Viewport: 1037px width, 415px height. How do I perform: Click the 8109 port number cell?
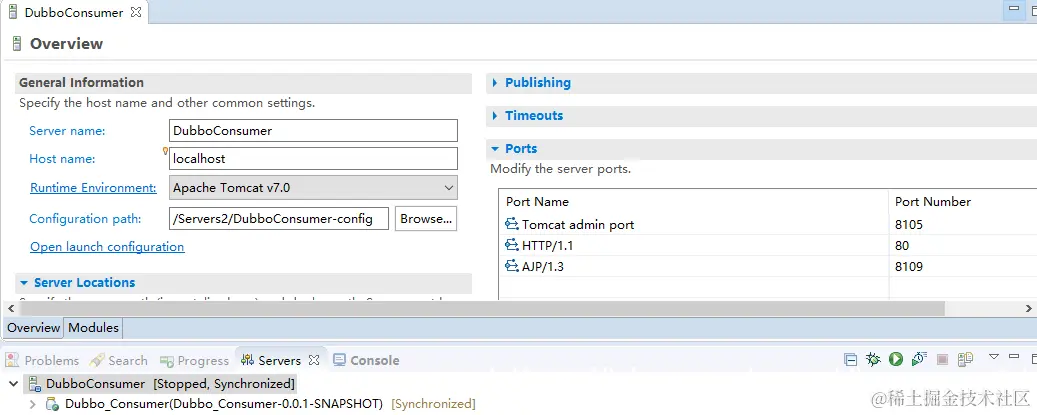click(909, 266)
